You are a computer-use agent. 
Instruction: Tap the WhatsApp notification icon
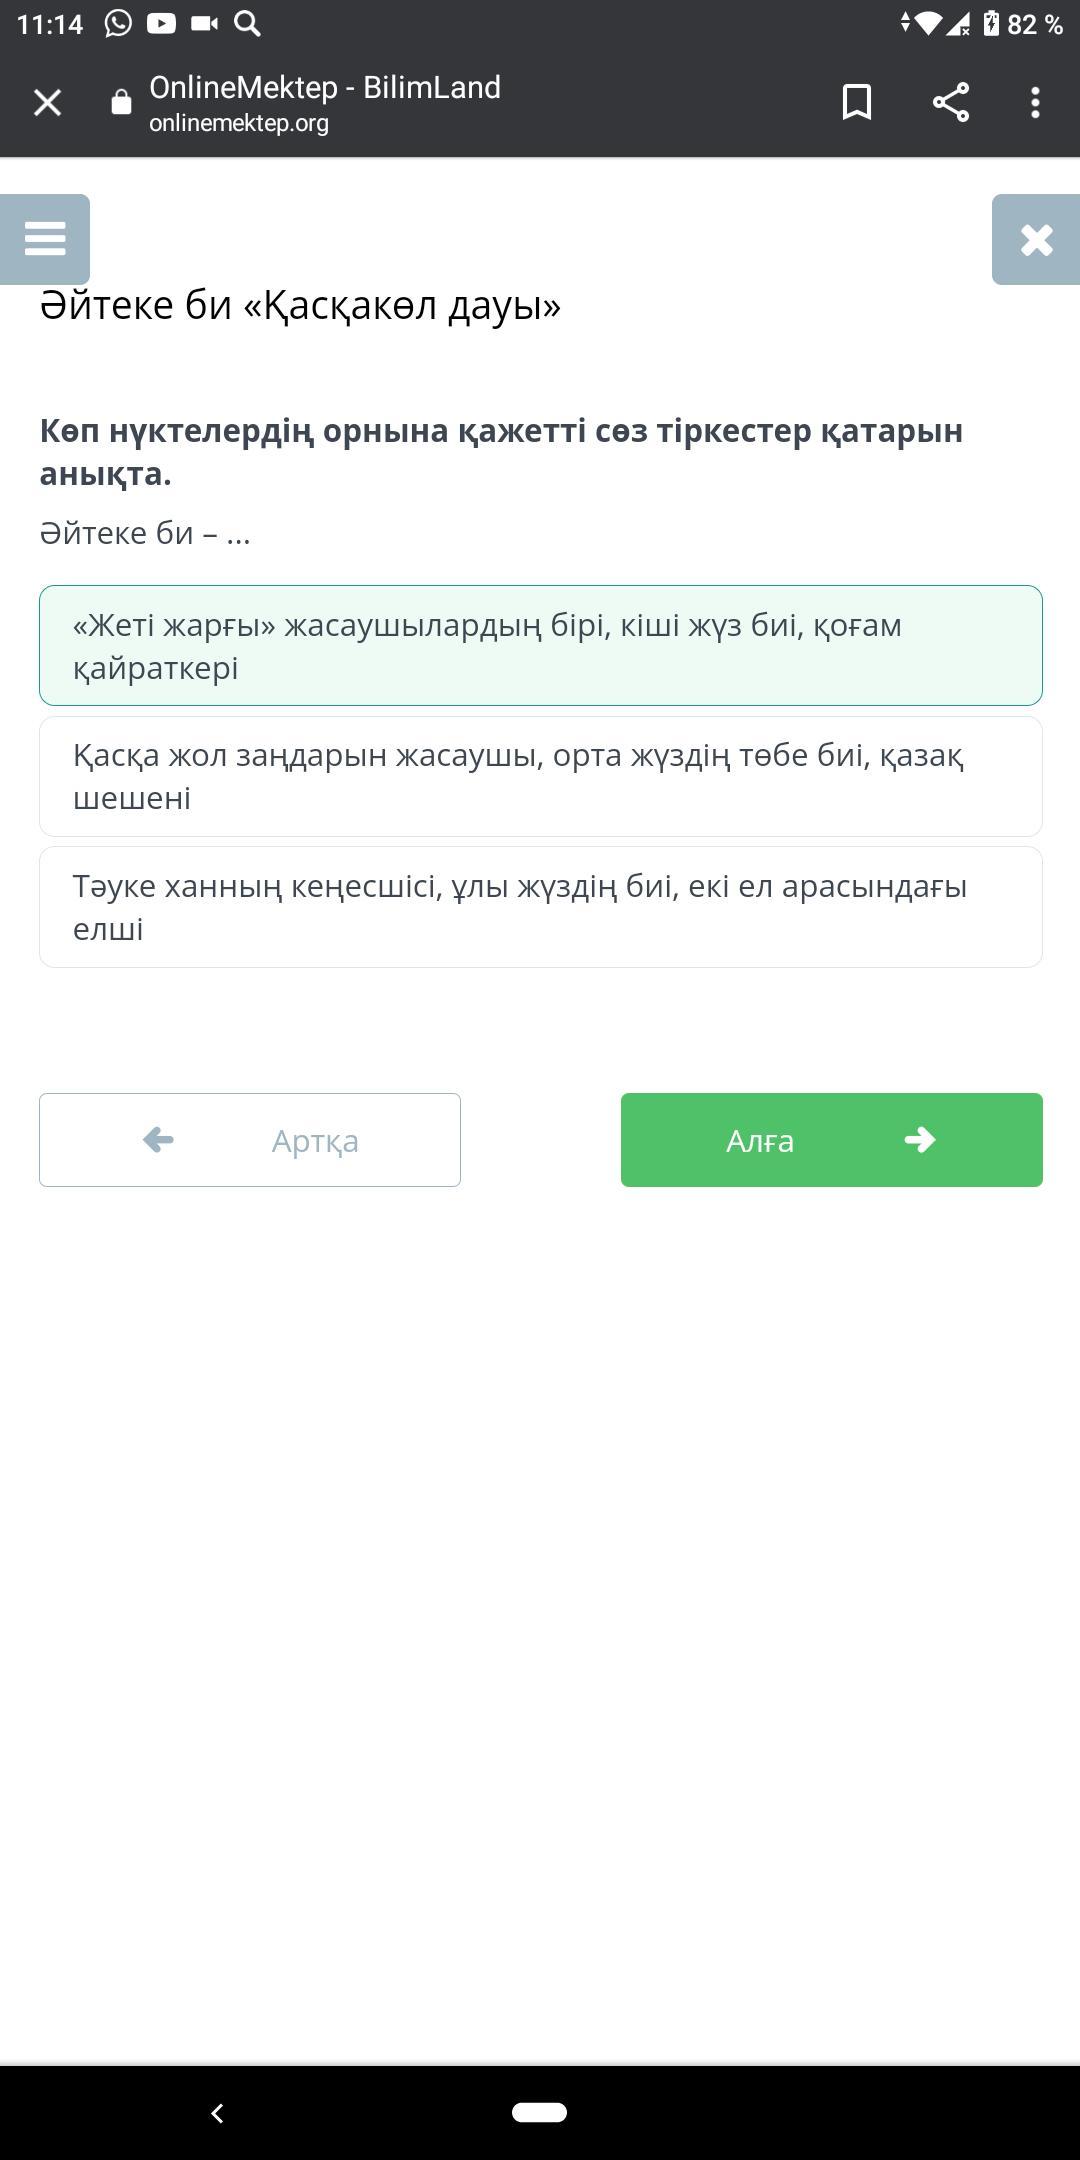tap(118, 24)
